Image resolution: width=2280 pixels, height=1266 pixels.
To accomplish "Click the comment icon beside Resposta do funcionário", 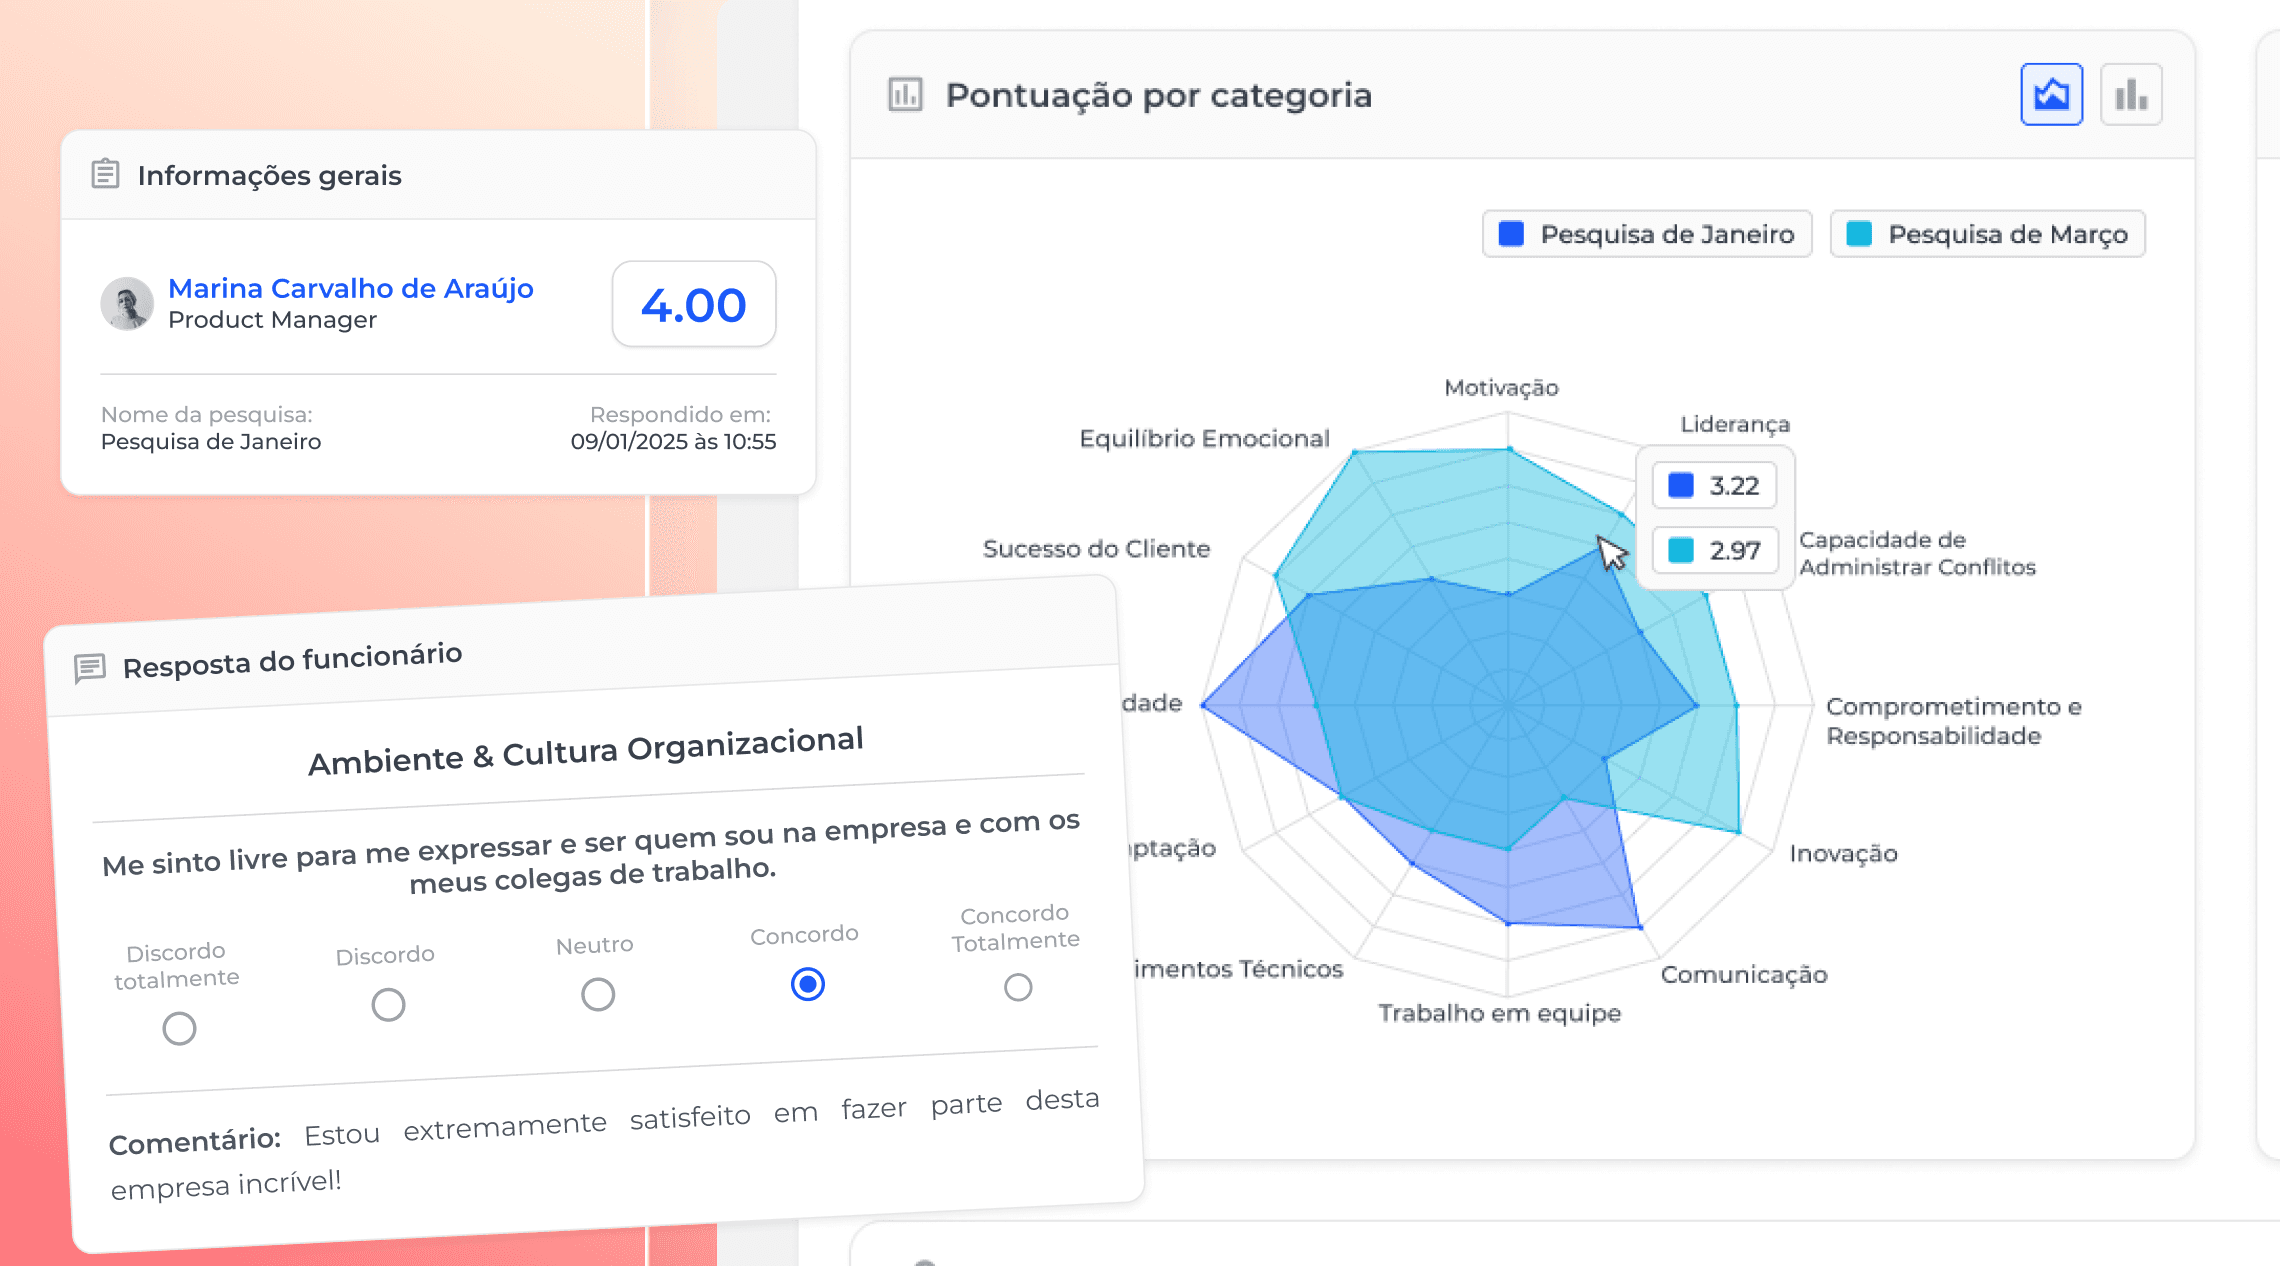I will pyautogui.click(x=90, y=667).
